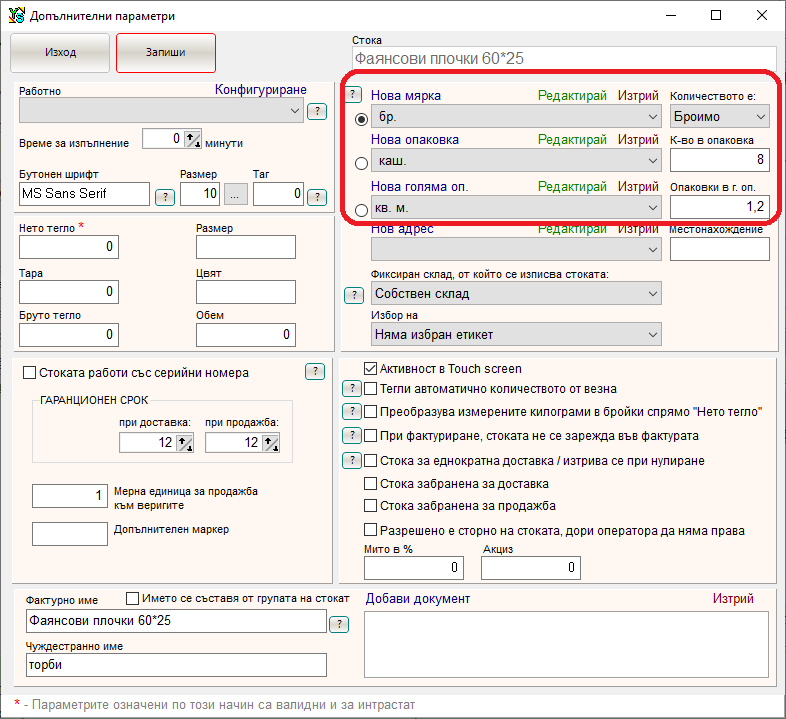Screen dimensions: 786x719
Task: Click the Опаковки в г. оп. field
Action: (720, 207)
